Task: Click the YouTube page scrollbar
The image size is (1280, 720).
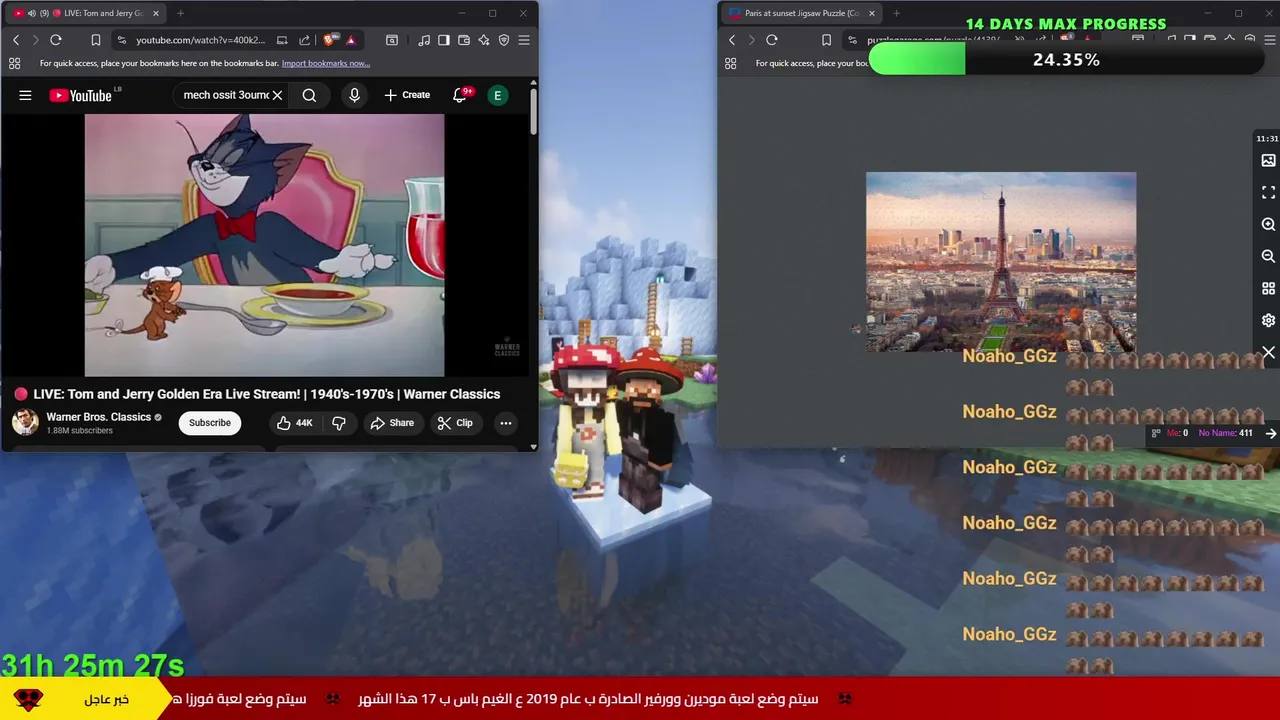Action: click(x=534, y=112)
